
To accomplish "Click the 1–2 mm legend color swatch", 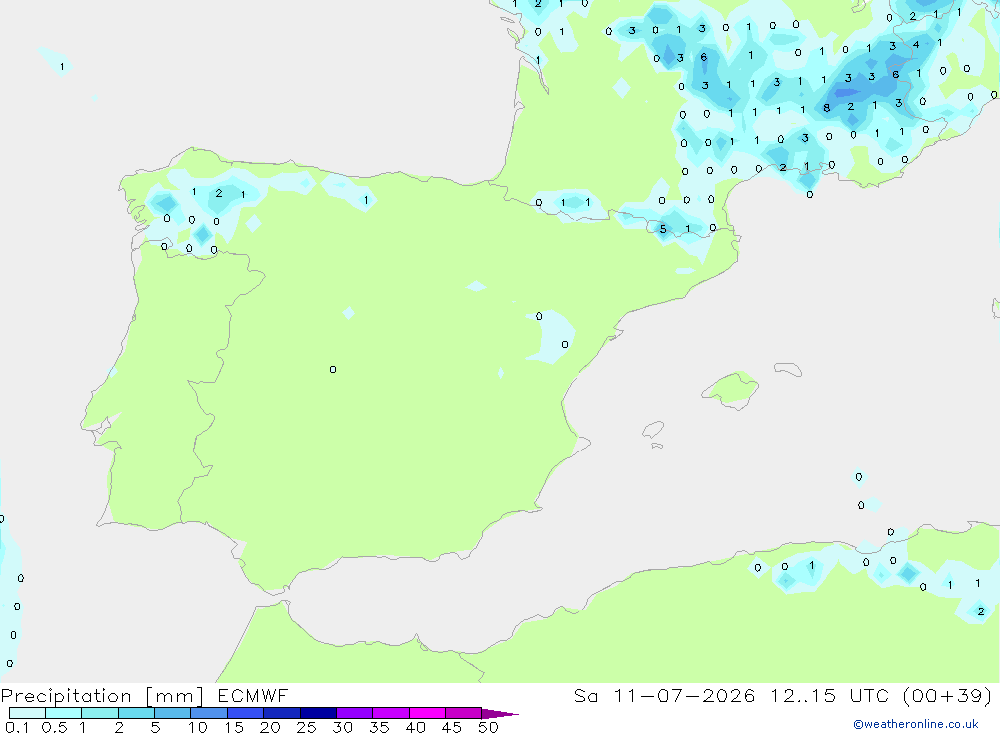I will coord(100,713).
